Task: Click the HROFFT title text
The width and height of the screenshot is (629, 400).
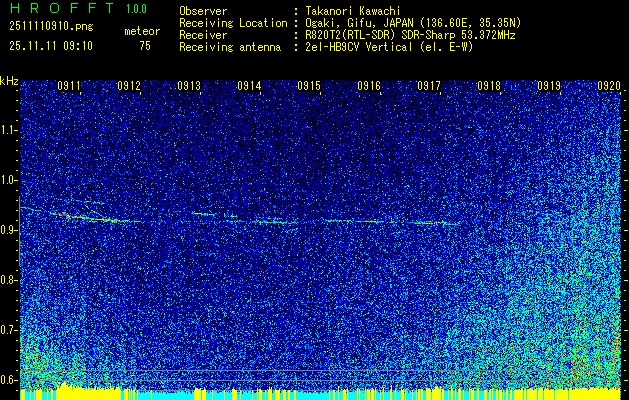Action: click(62, 8)
